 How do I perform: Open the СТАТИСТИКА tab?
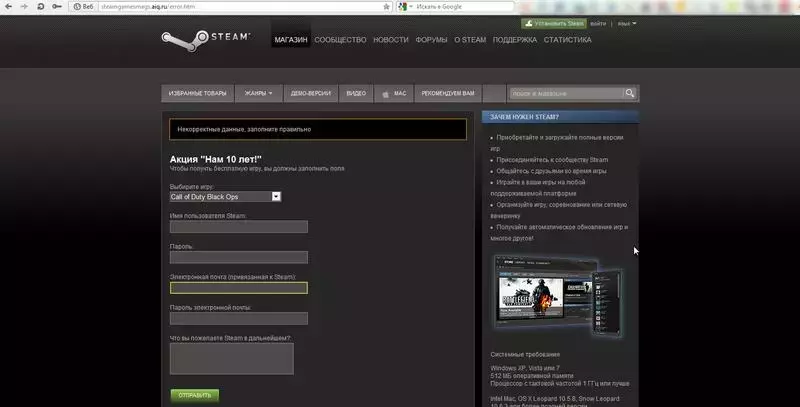(x=567, y=40)
